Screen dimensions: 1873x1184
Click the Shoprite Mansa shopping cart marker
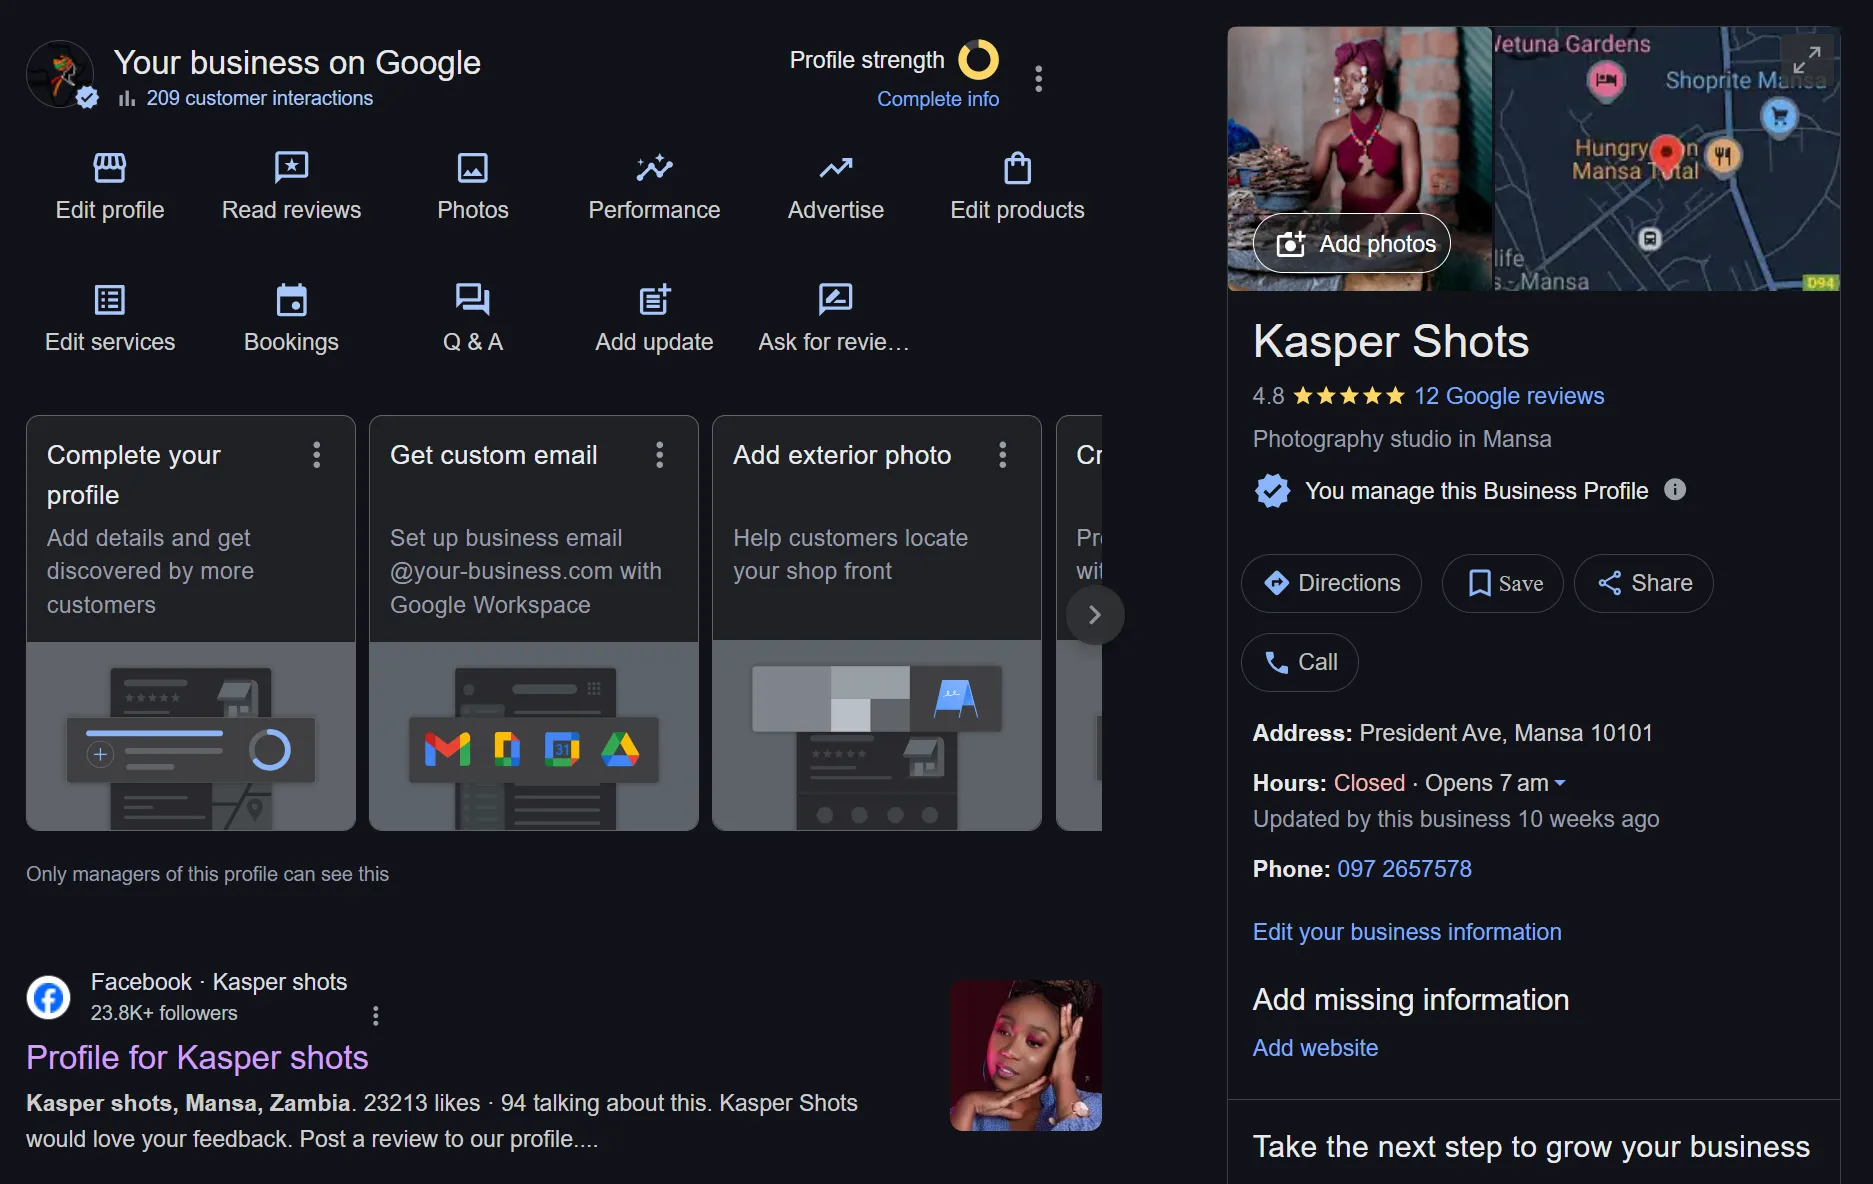1779,117
